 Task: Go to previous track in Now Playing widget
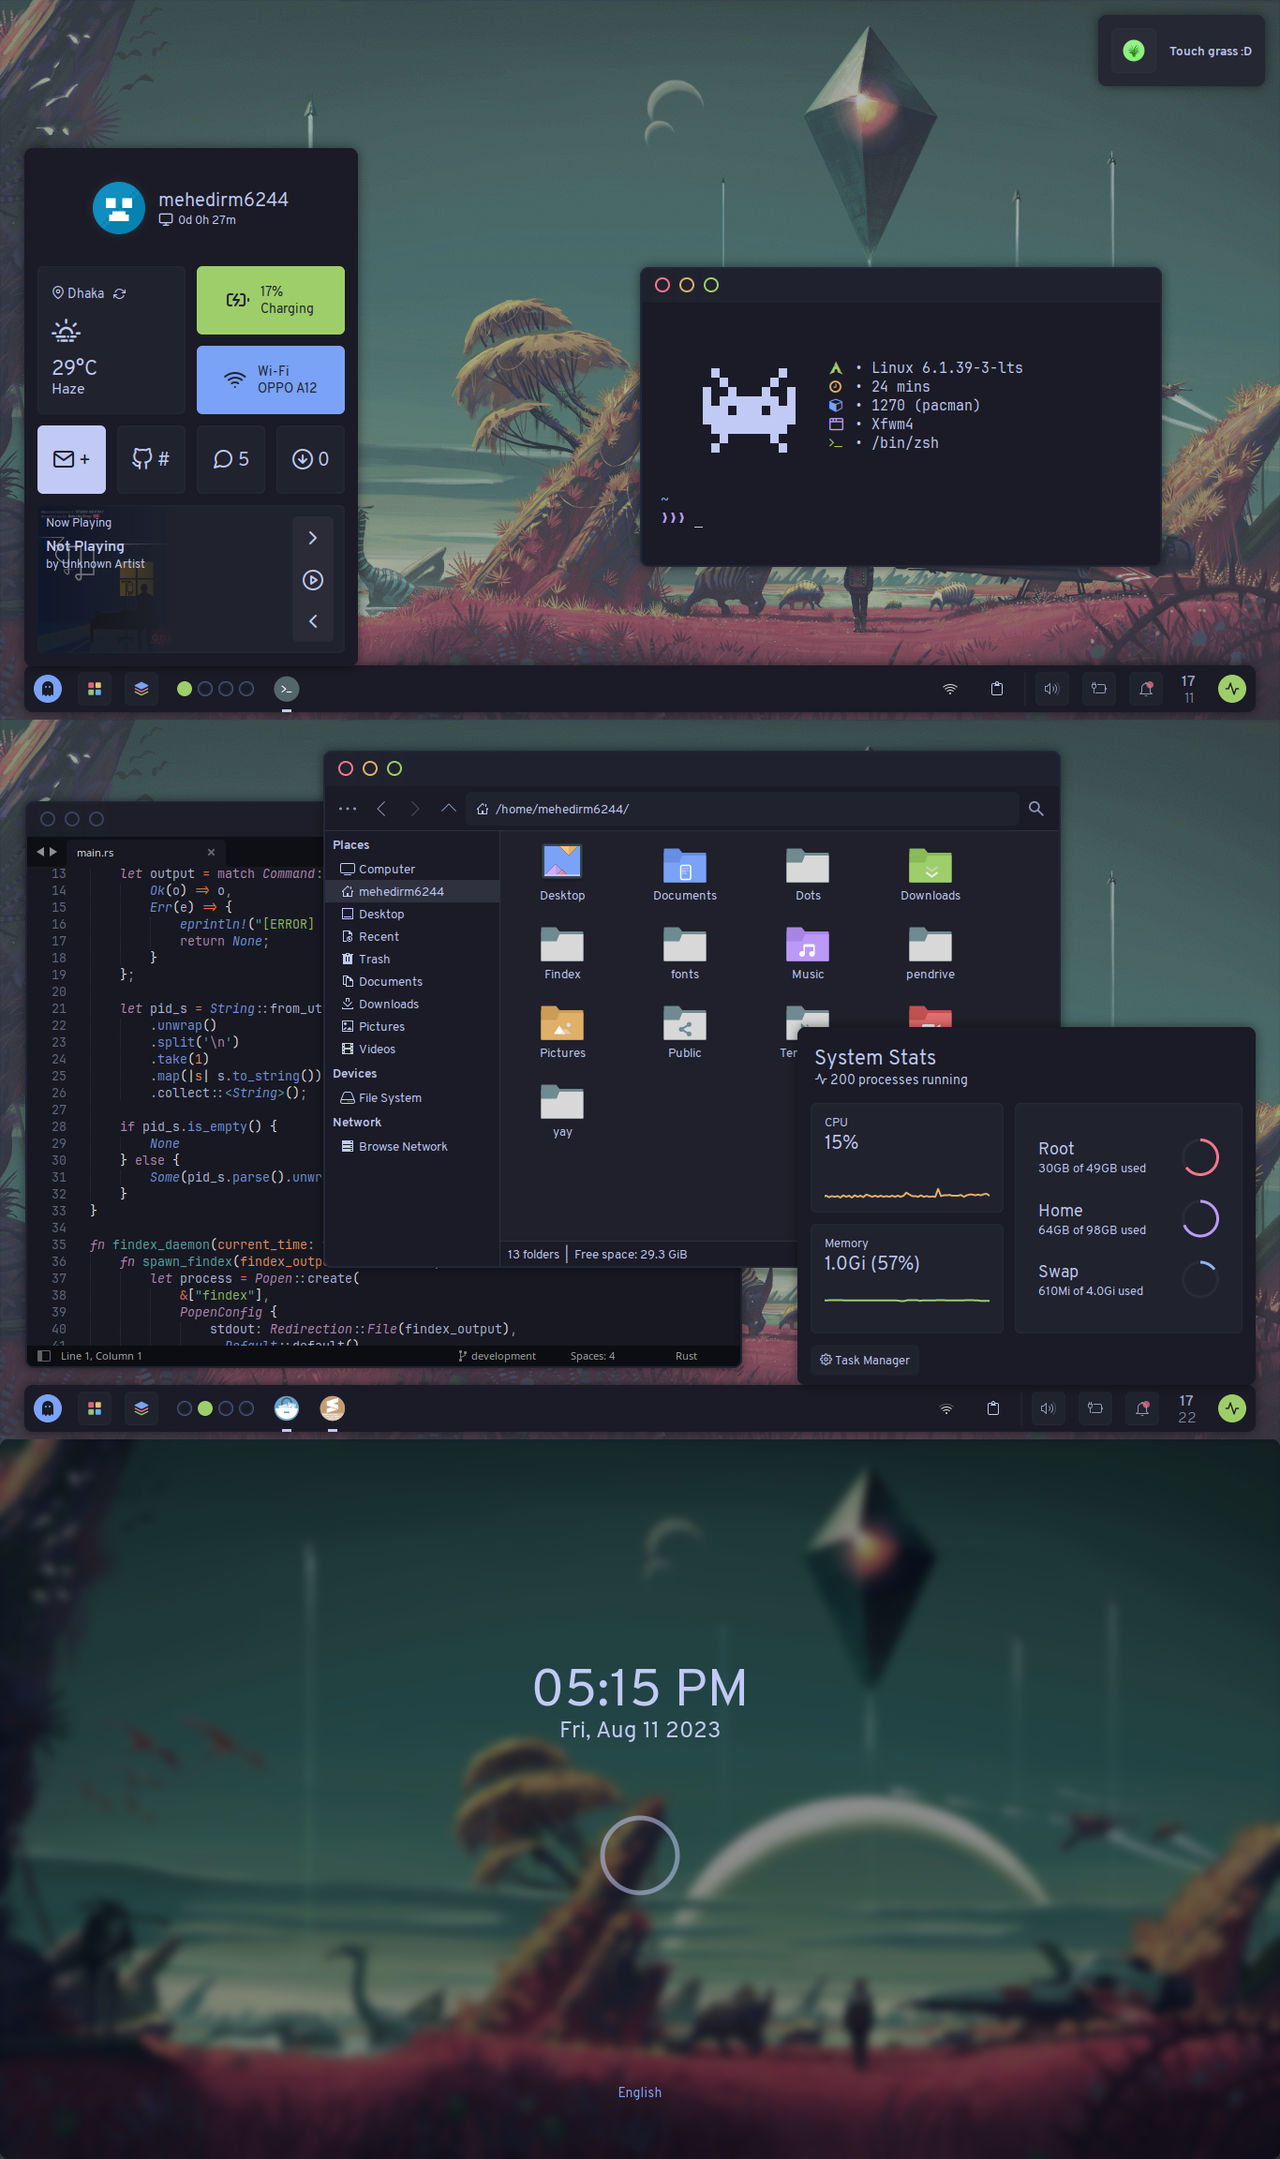313,621
